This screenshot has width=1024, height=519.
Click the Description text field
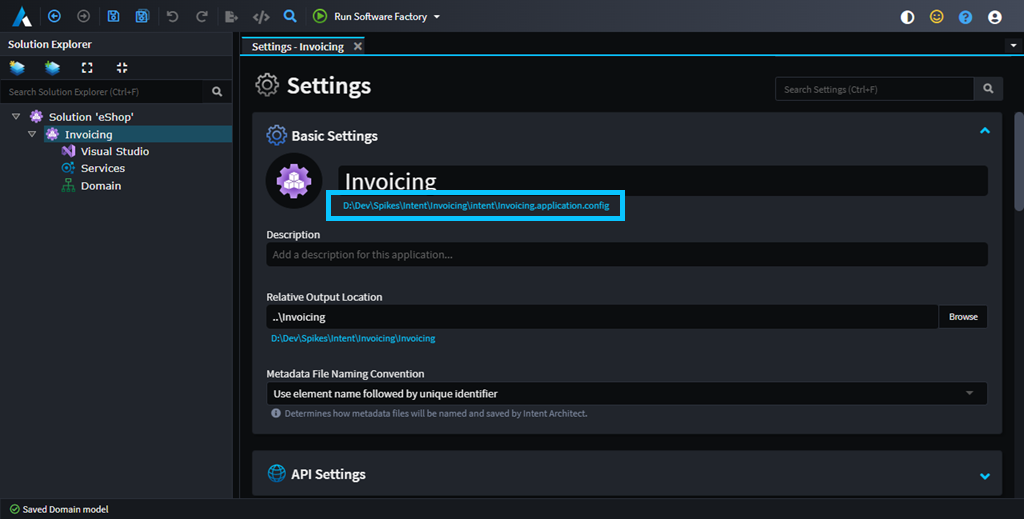pos(627,255)
